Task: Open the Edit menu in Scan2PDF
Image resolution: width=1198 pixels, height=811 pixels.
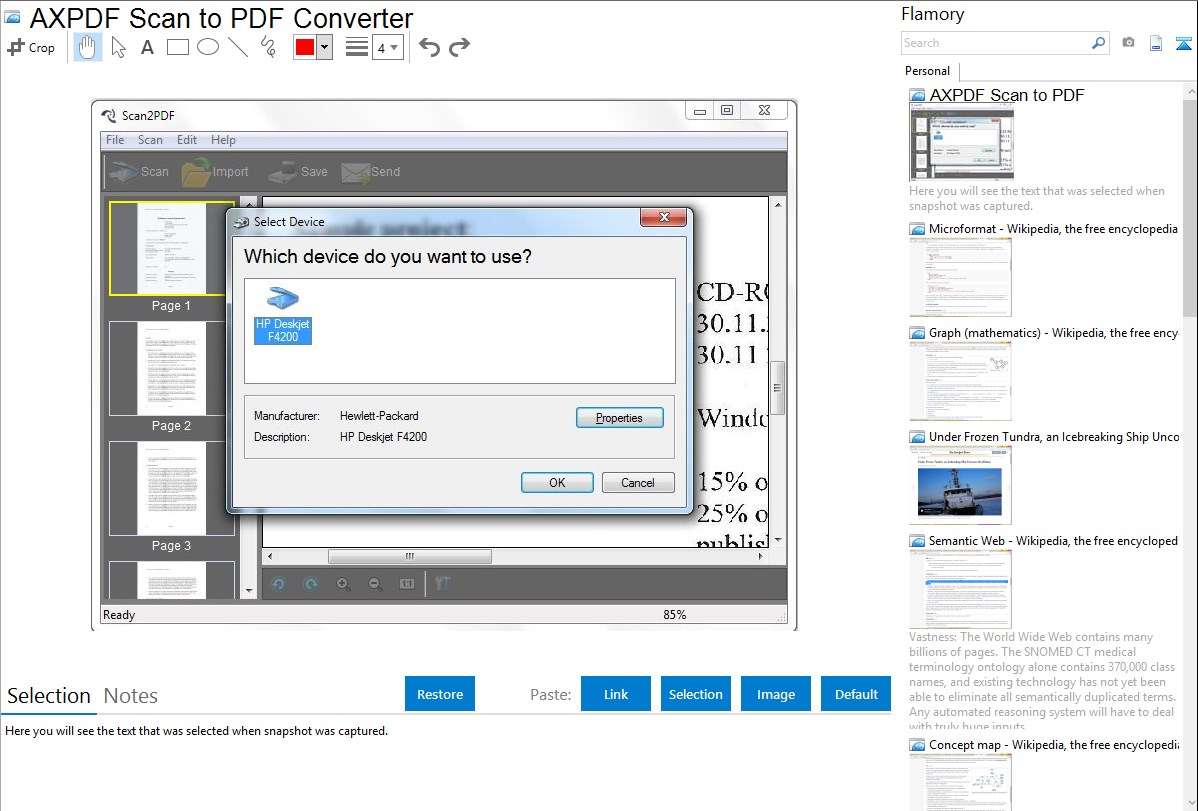Action: (186, 140)
